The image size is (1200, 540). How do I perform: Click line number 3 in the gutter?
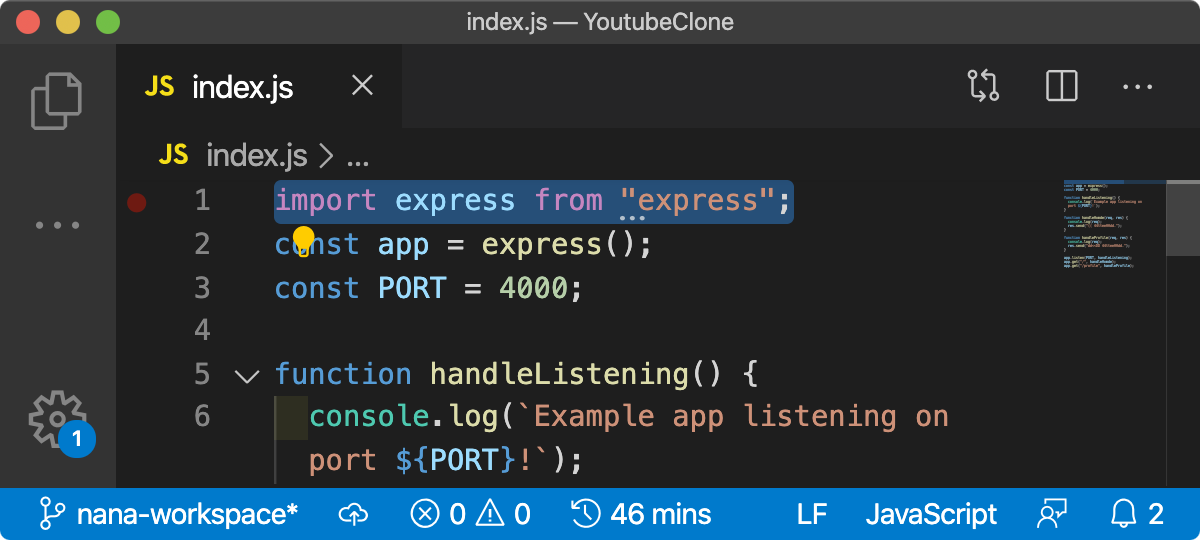(x=202, y=288)
